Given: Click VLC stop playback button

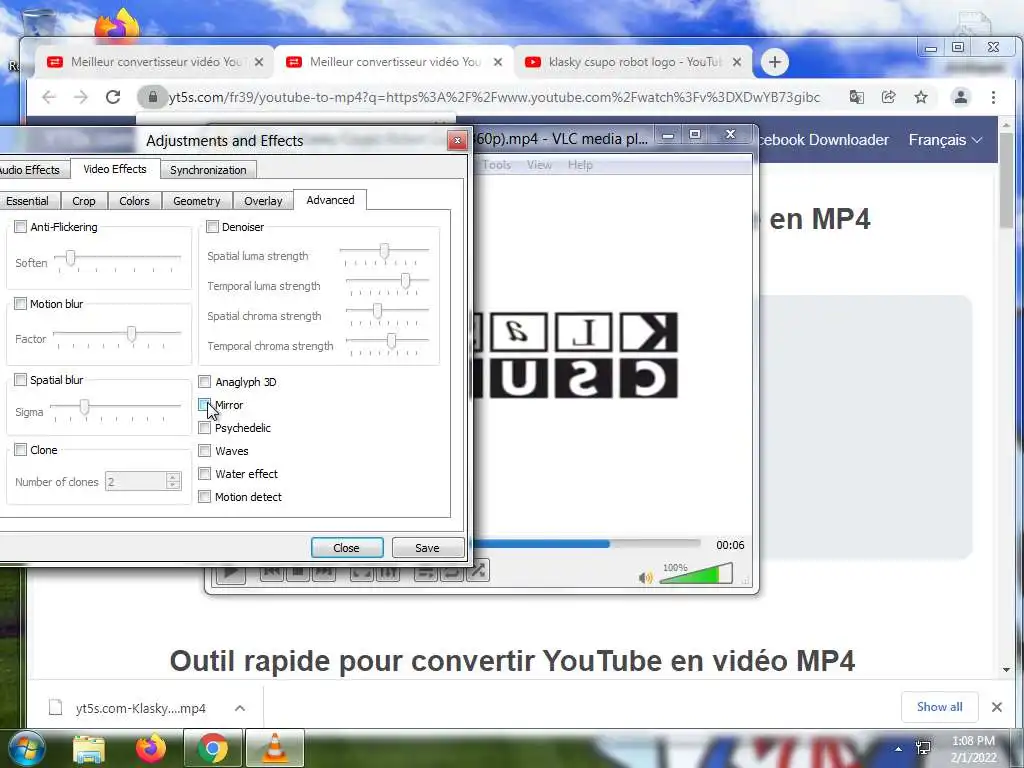Looking at the screenshot, I should click(x=298, y=572).
